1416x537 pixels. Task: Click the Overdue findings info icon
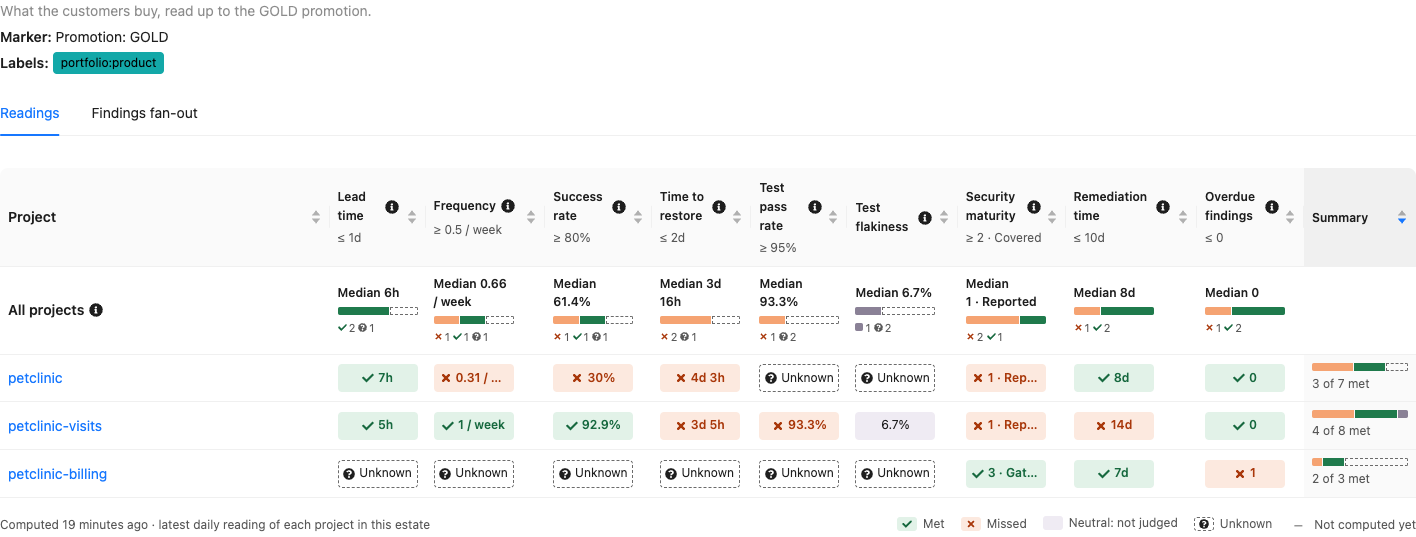(x=1271, y=207)
